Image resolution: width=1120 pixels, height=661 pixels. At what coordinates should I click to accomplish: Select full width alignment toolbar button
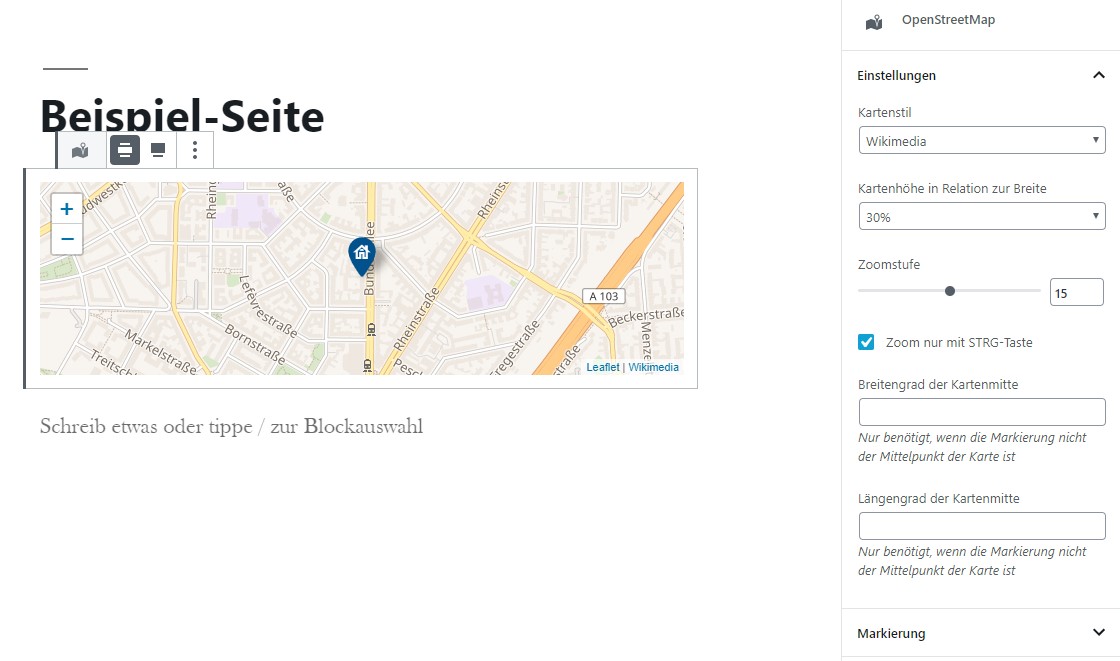coord(158,150)
